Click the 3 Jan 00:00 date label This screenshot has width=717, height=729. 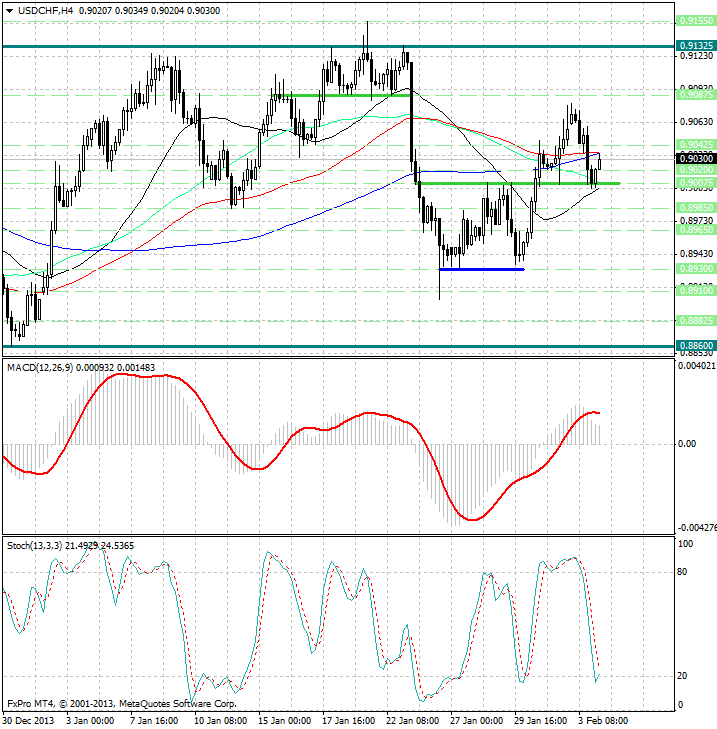(90, 721)
